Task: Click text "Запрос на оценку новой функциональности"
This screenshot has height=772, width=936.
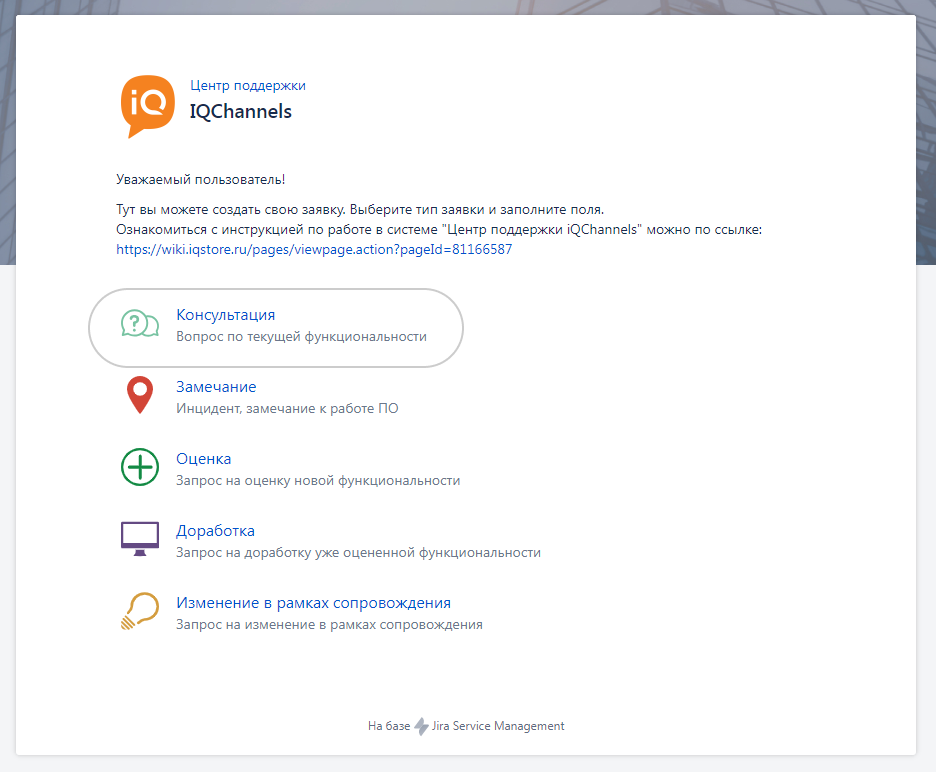Action: [318, 481]
